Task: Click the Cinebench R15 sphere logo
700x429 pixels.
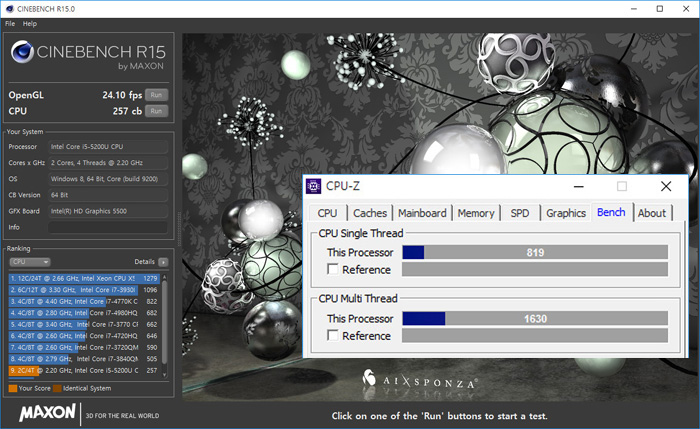Action: (x=22, y=51)
